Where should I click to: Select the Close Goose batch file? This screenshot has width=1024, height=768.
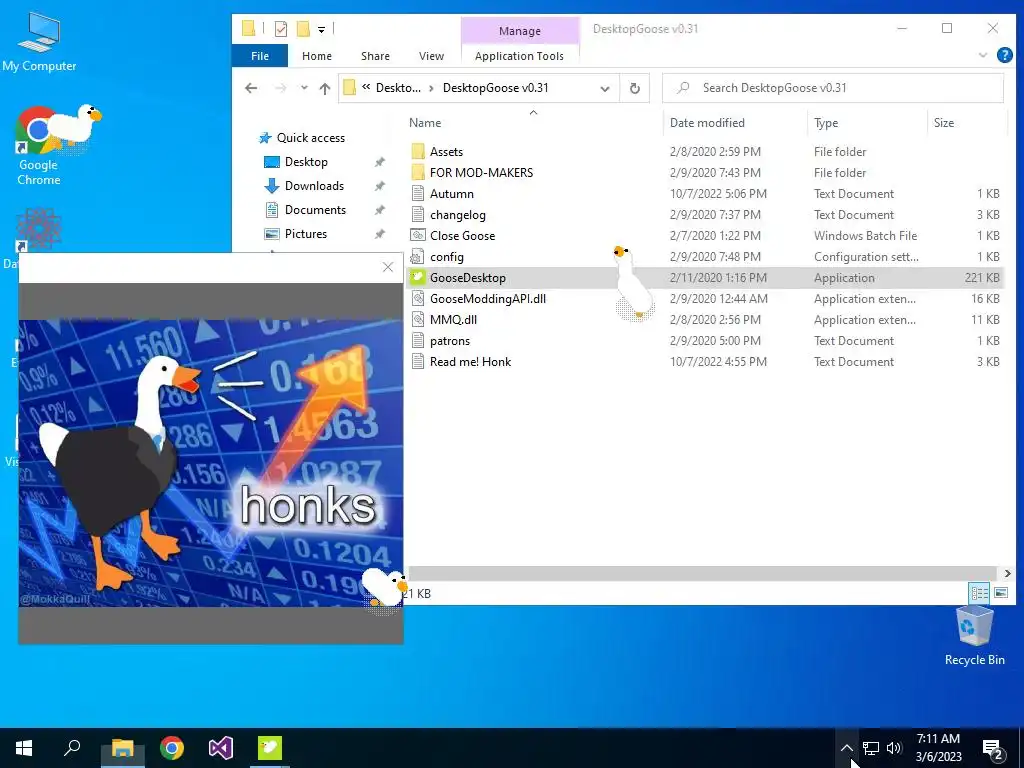point(462,236)
